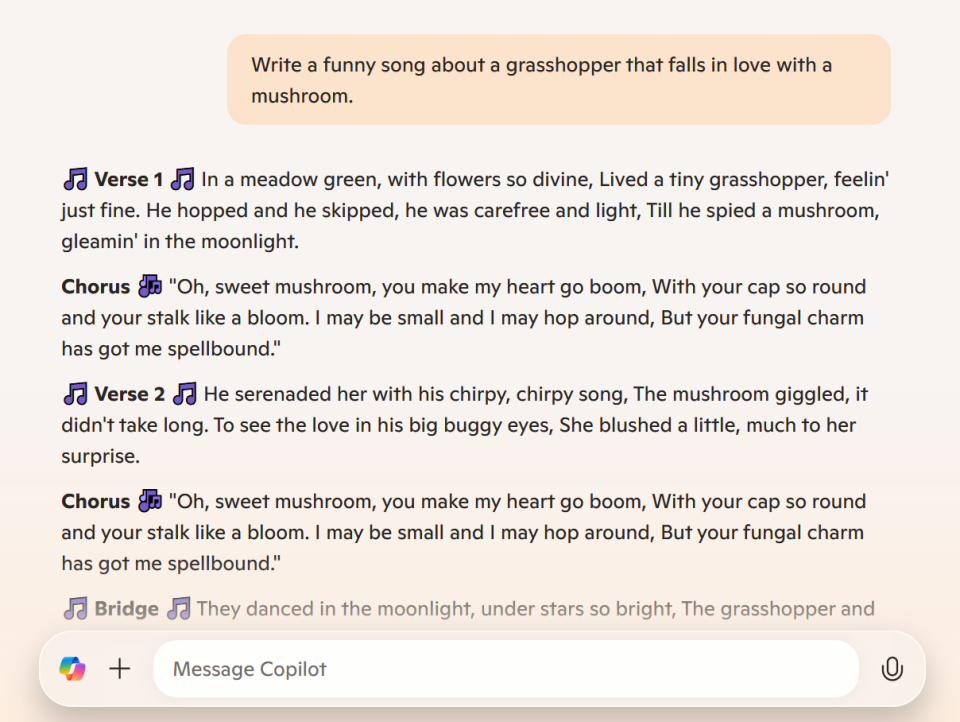
Task: Select the second Chorus heading
Action: (96, 501)
